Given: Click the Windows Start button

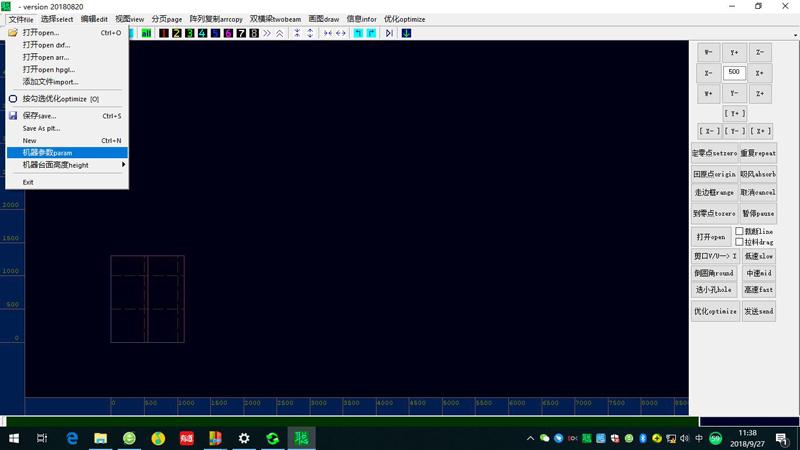Looking at the screenshot, I should coord(14,438).
